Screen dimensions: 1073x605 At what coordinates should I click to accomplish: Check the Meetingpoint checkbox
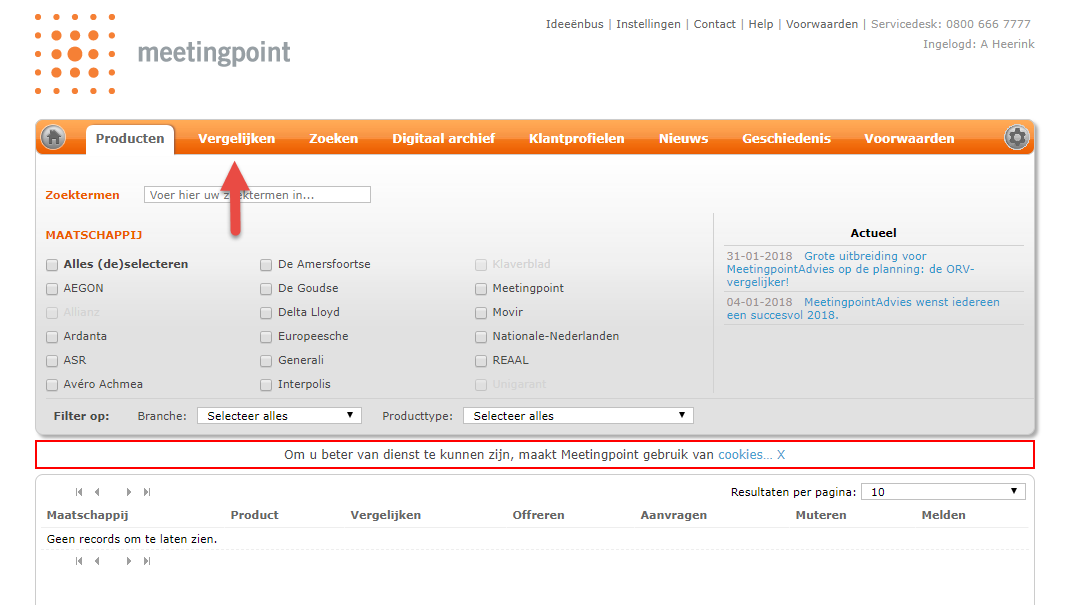coord(481,289)
